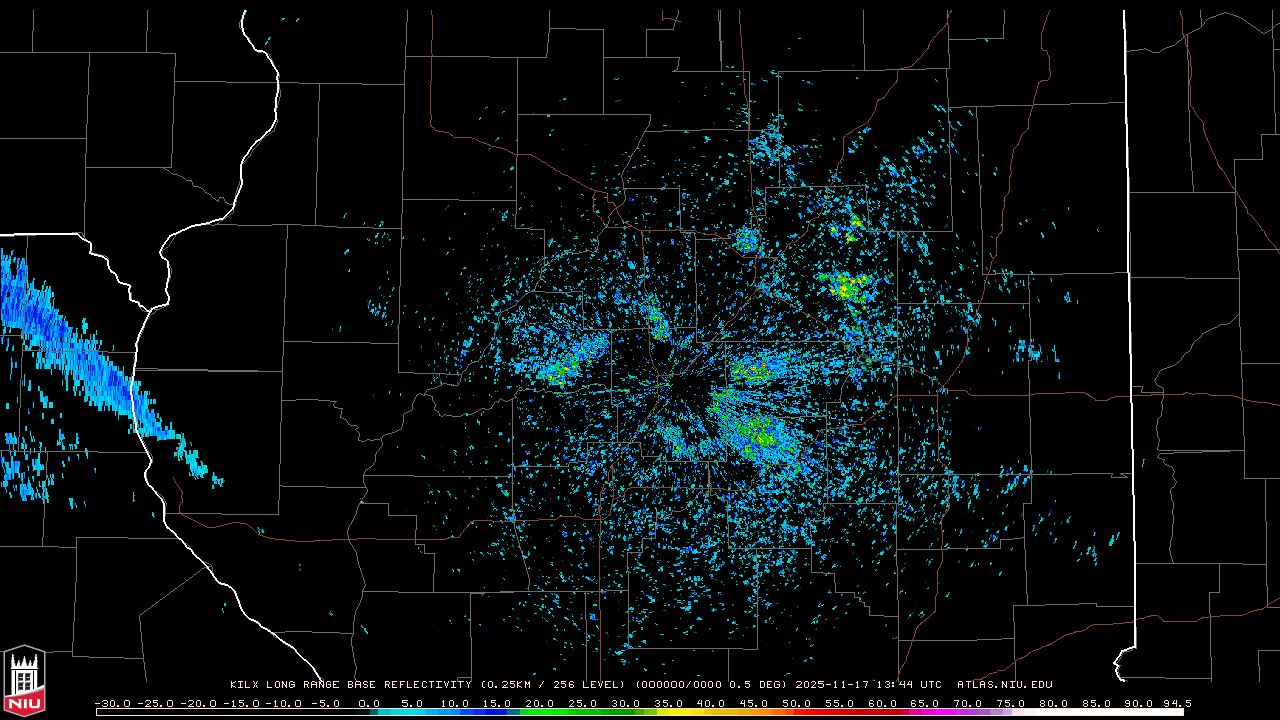Image resolution: width=1280 pixels, height=720 pixels.
Task: Click the 50.0 value on the color scale
Action: 796,703
